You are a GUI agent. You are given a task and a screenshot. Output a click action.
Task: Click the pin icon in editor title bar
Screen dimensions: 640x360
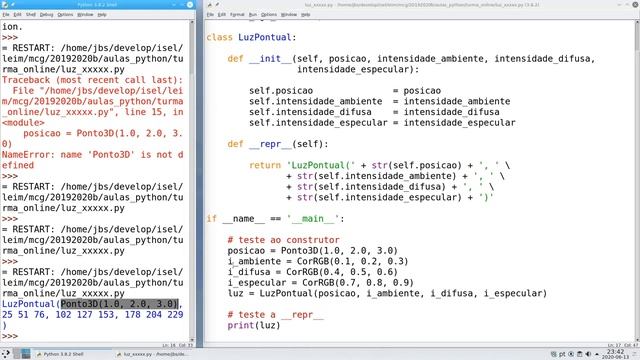tap(217, 4)
